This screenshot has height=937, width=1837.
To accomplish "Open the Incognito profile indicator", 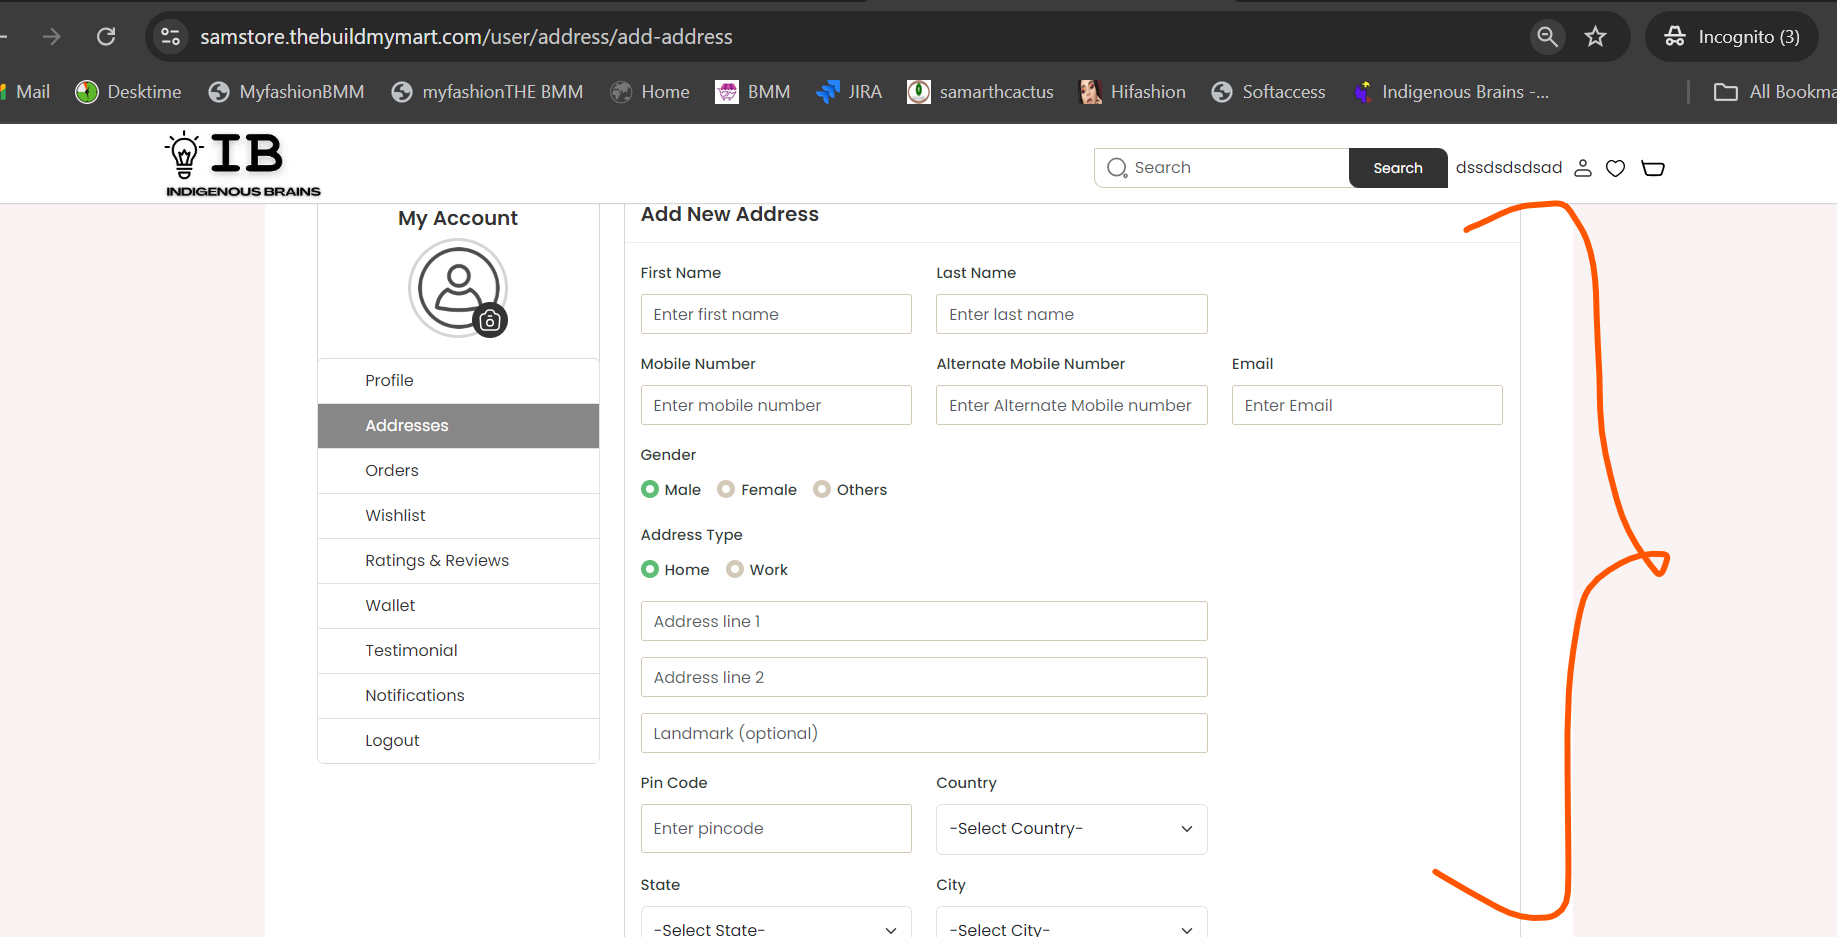I will tap(1732, 37).
